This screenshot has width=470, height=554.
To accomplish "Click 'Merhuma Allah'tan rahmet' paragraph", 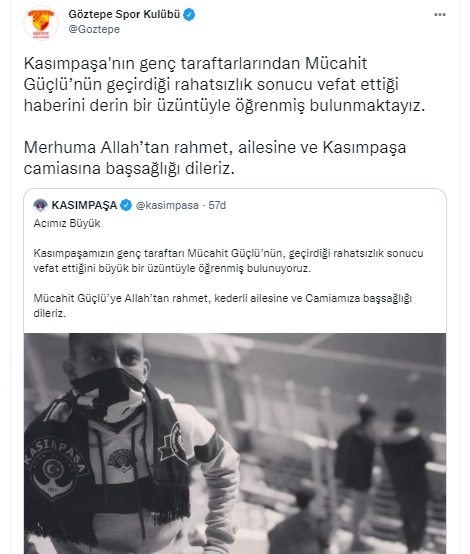I will click(215, 158).
